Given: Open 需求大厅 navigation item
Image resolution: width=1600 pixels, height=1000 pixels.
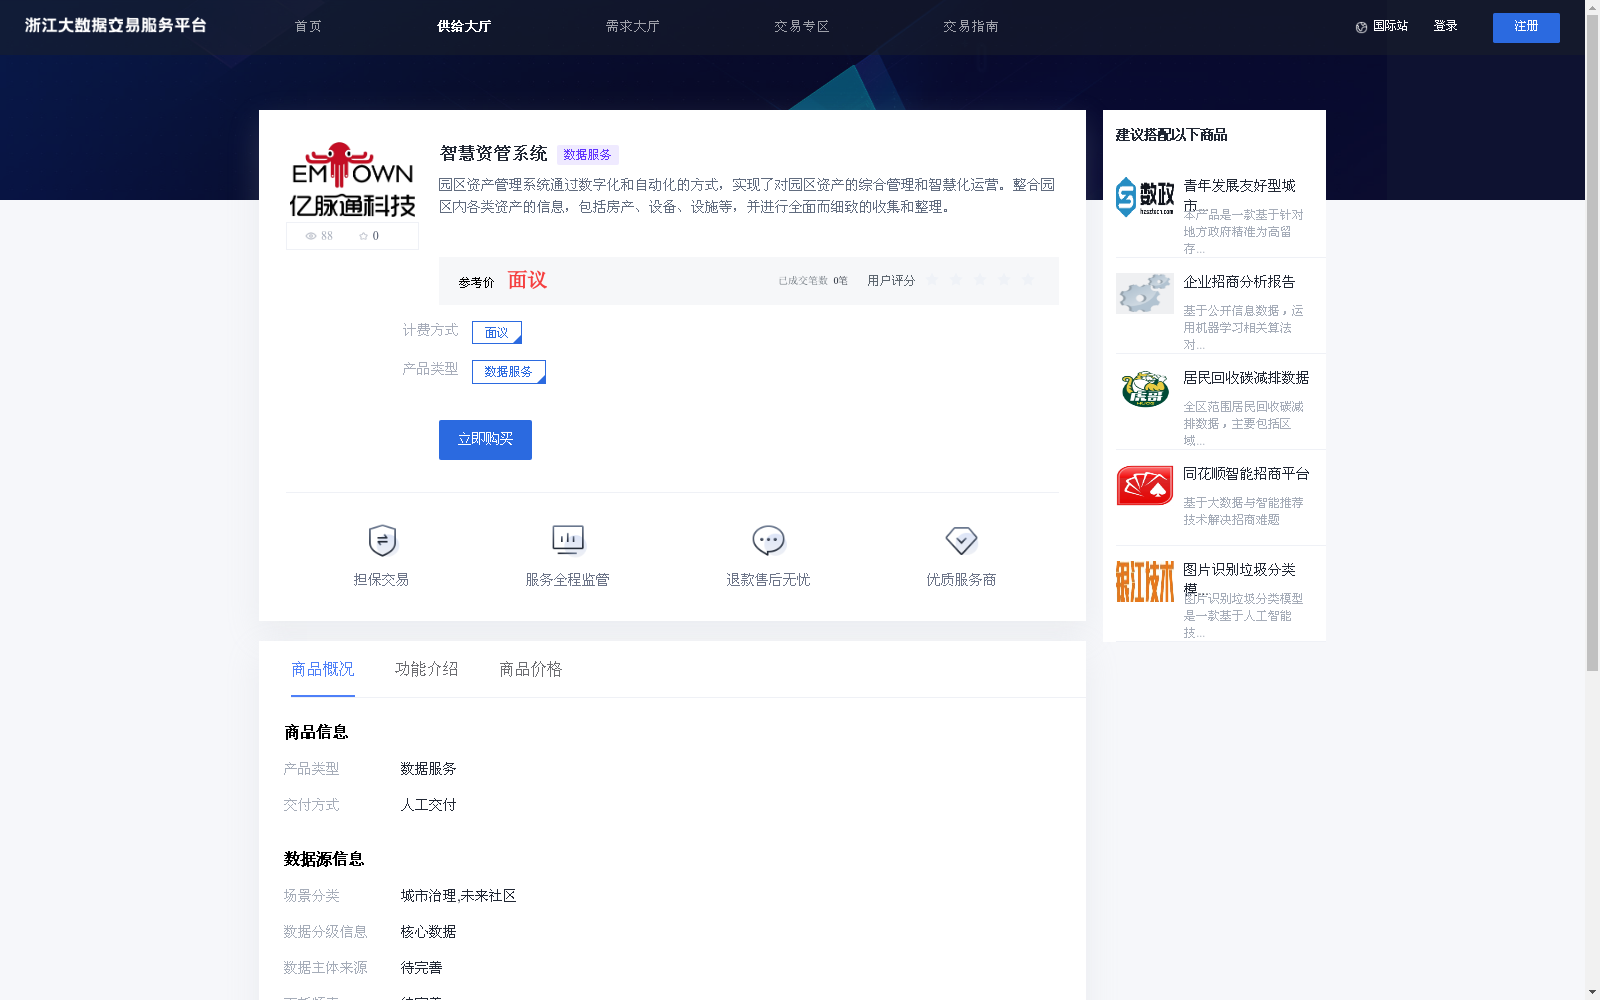Looking at the screenshot, I should coord(633,26).
